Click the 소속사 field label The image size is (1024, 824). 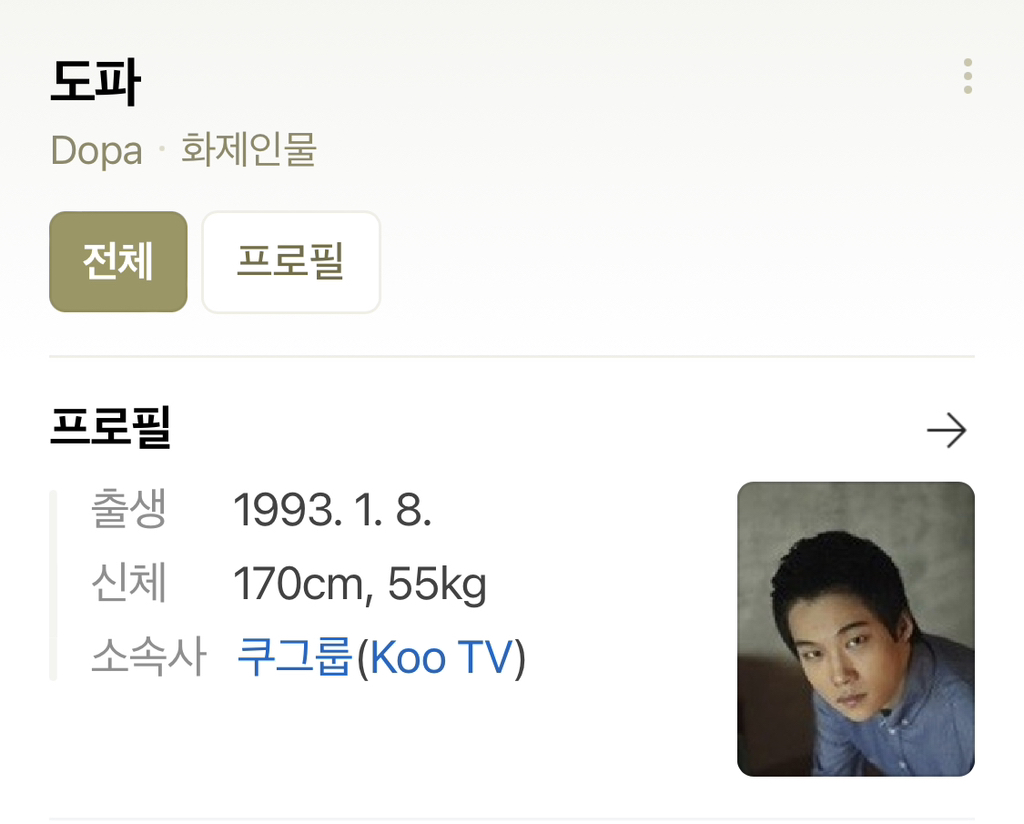pyautogui.click(x=147, y=657)
